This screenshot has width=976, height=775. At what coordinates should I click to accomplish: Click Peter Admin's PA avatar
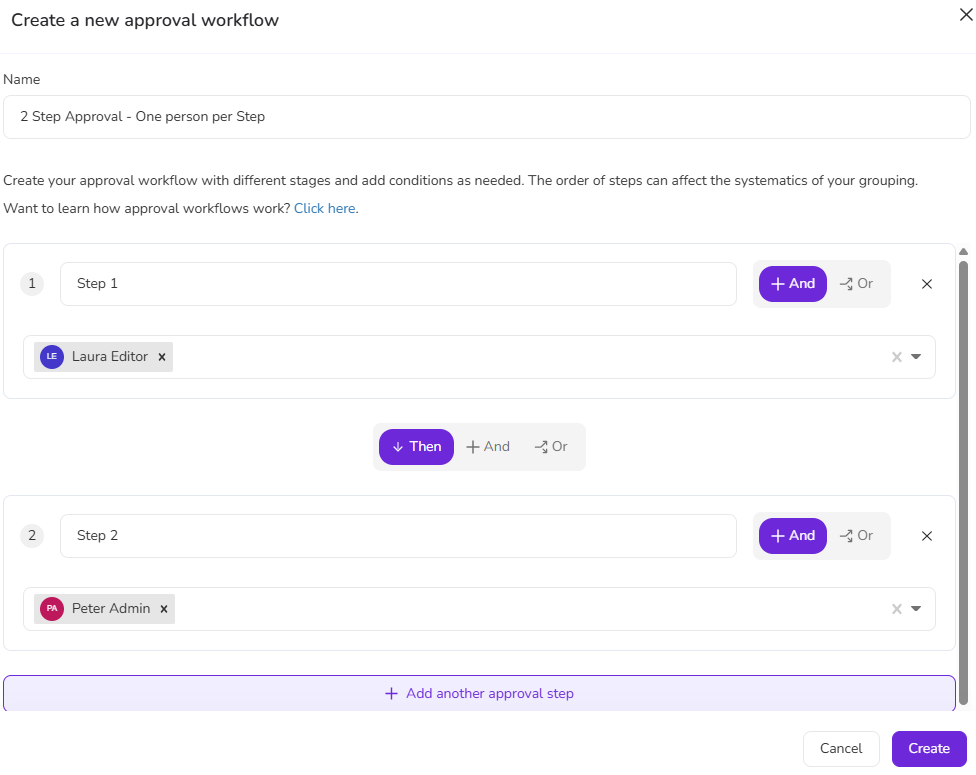pyautogui.click(x=52, y=609)
